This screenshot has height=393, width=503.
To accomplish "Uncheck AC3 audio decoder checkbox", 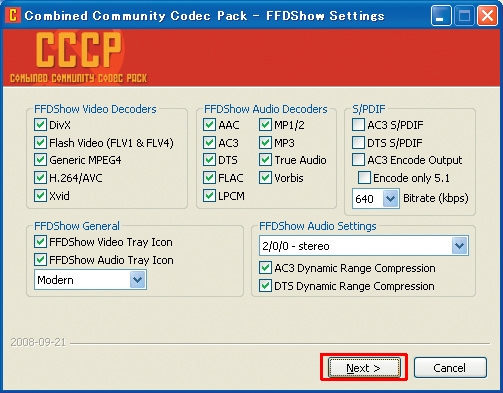I will 209,143.
